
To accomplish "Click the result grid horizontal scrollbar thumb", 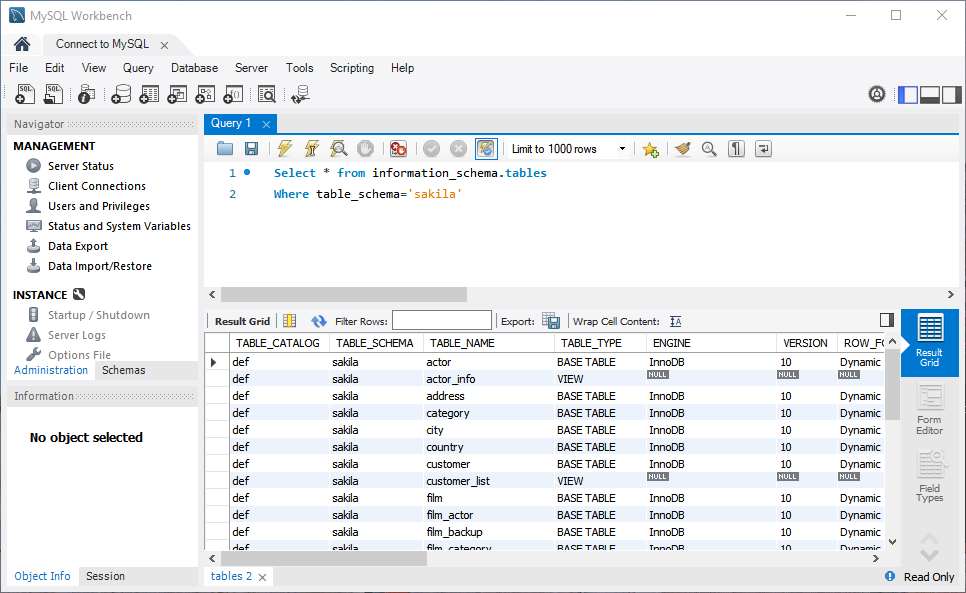I will (324, 559).
